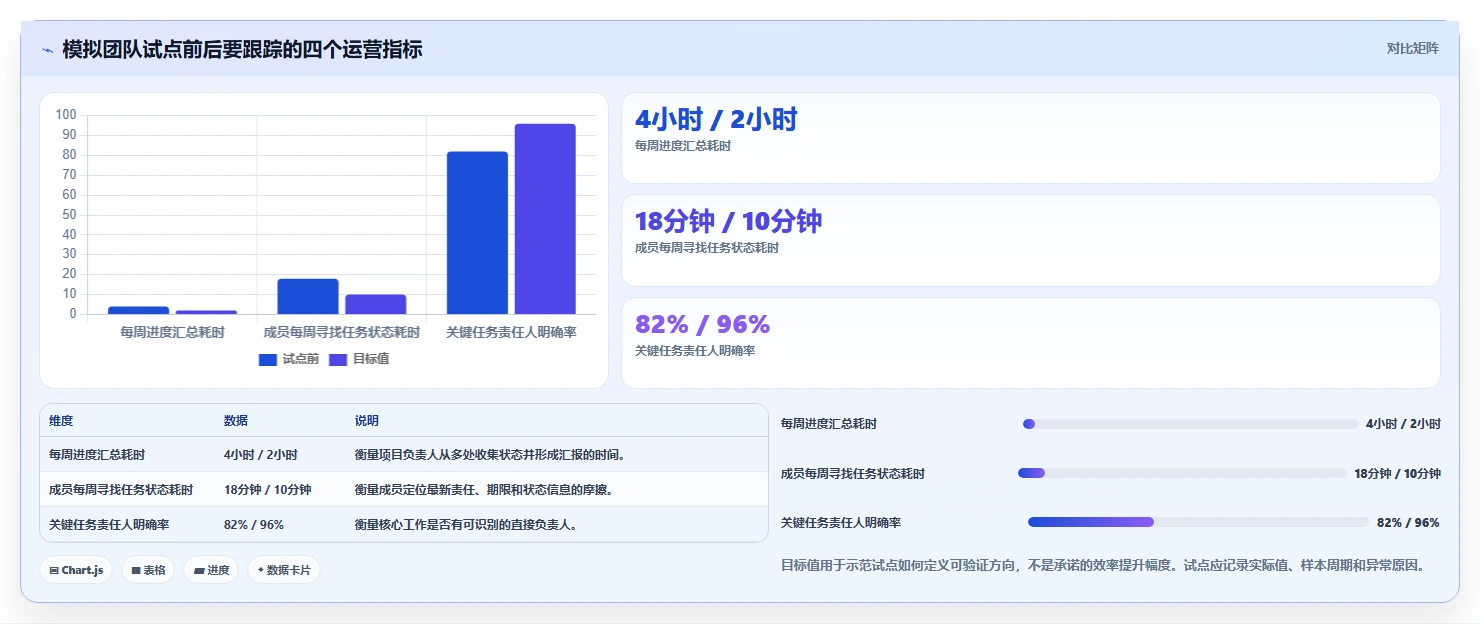Click the 18分钟 / 10分钟 value beside the progress bar
Viewport: 1480px width, 624px height.
click(1397, 474)
